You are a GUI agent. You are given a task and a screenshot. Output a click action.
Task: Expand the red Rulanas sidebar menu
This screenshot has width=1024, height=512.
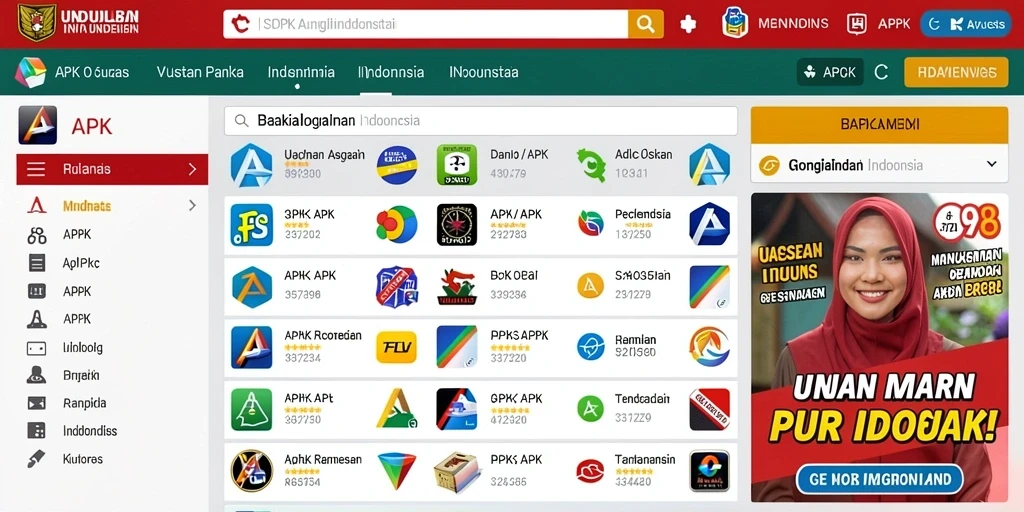[112, 170]
